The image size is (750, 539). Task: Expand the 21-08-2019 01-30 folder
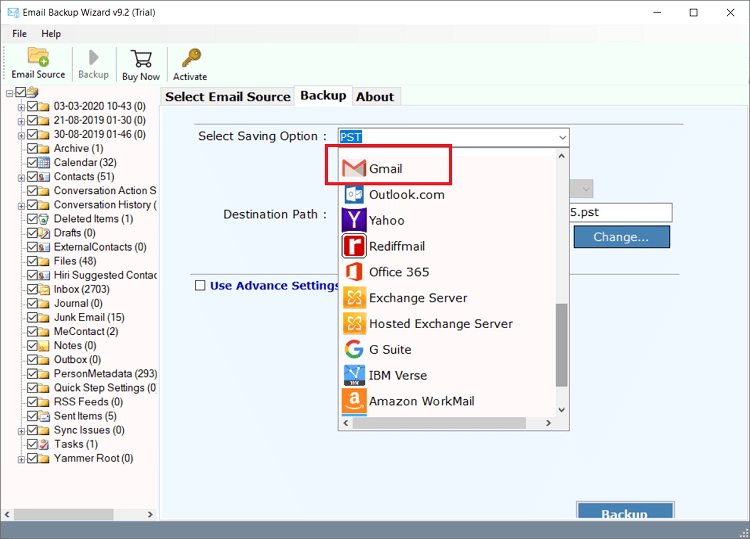click(x=21, y=121)
